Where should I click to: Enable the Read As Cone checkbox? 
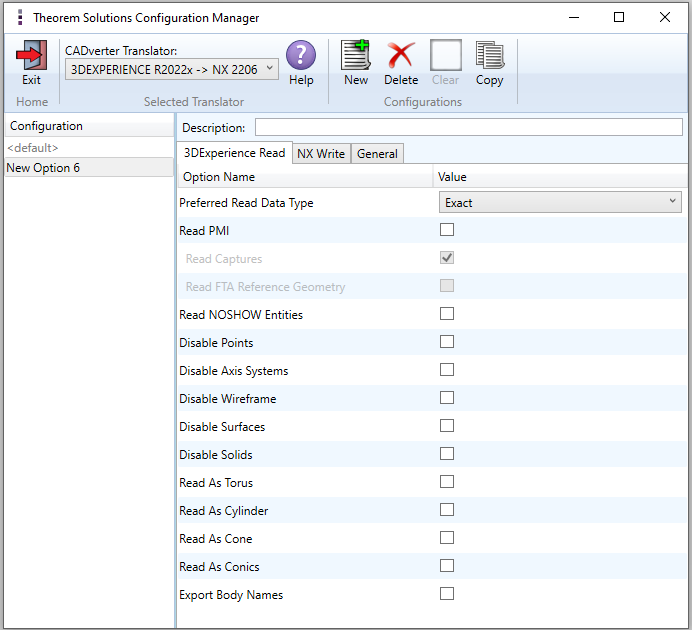coord(447,538)
